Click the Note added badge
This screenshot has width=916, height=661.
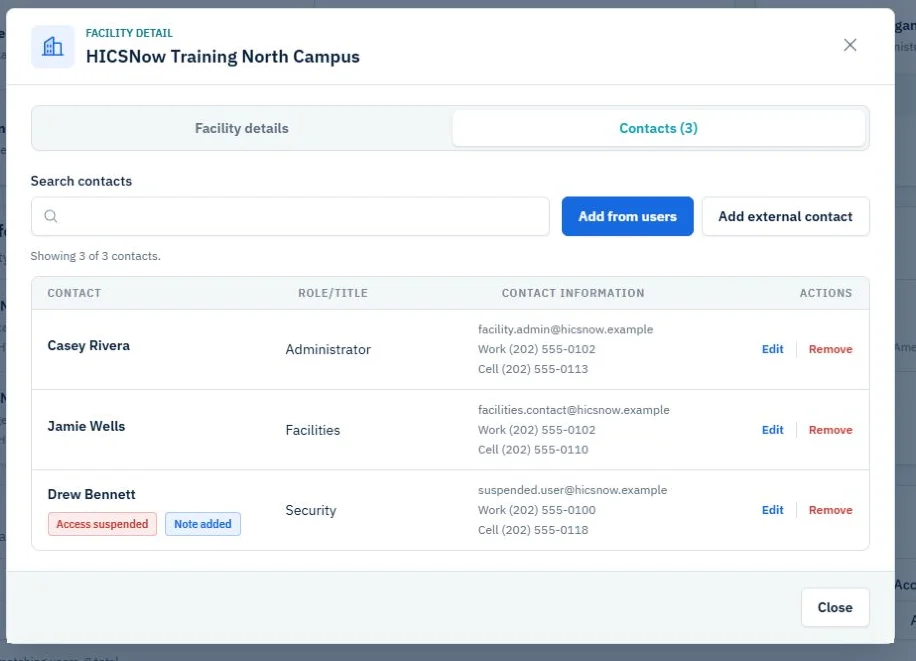(203, 524)
